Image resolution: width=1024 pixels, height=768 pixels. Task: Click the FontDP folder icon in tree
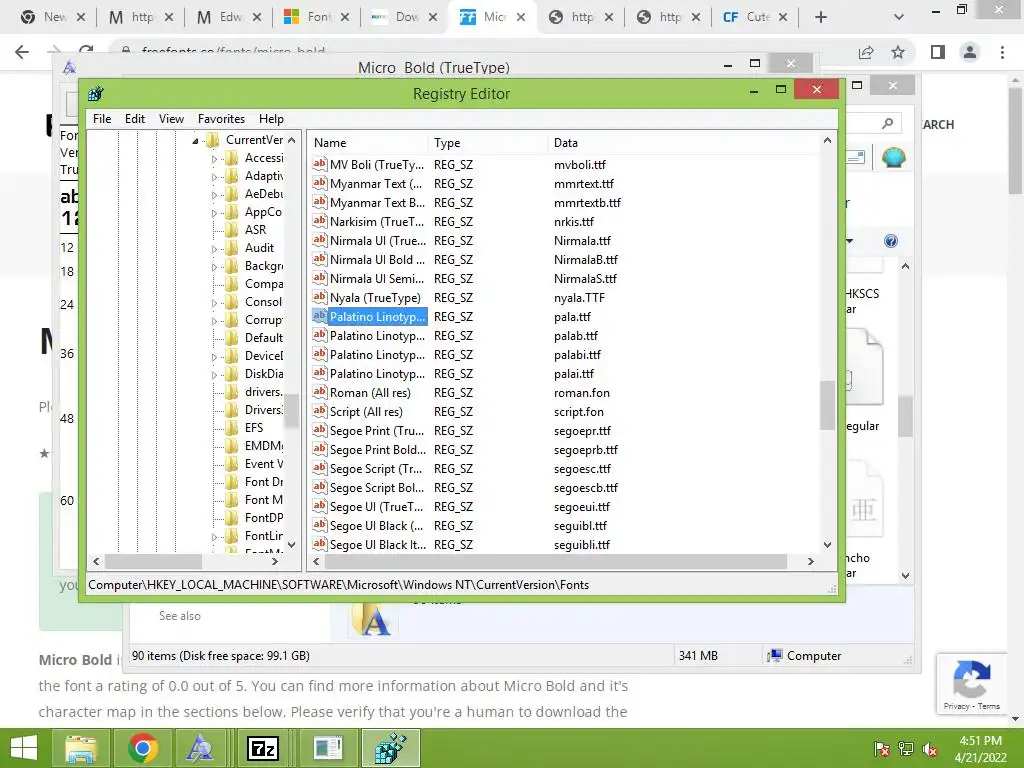231,518
